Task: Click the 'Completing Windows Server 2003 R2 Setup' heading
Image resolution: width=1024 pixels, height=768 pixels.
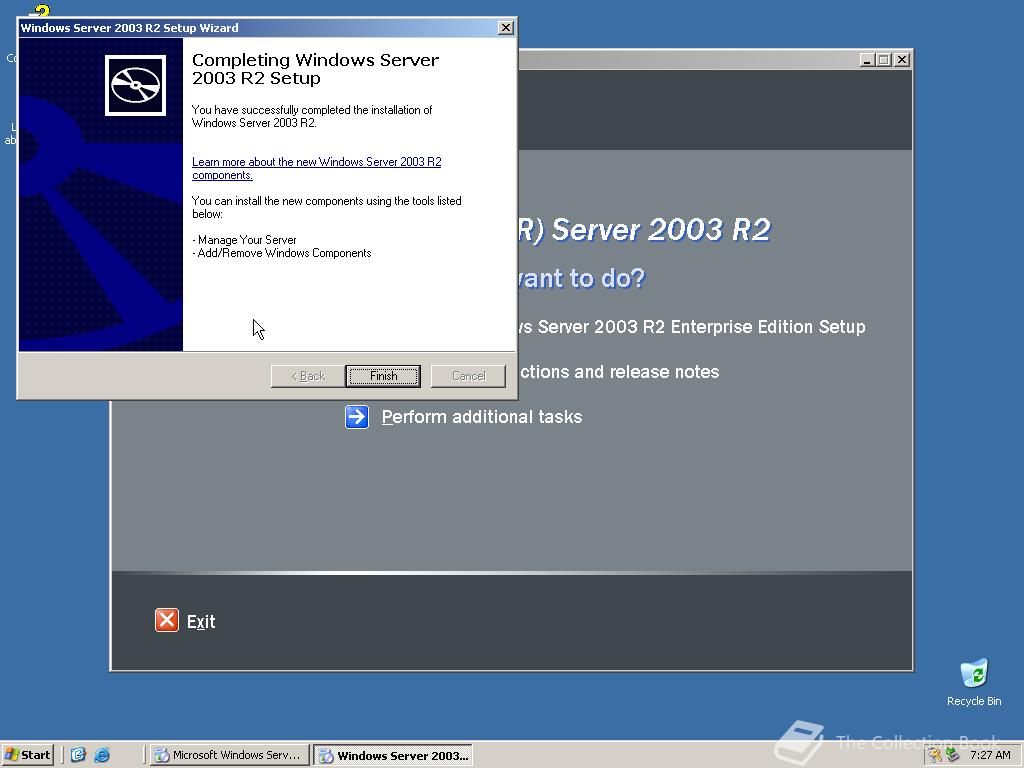Action: point(315,69)
